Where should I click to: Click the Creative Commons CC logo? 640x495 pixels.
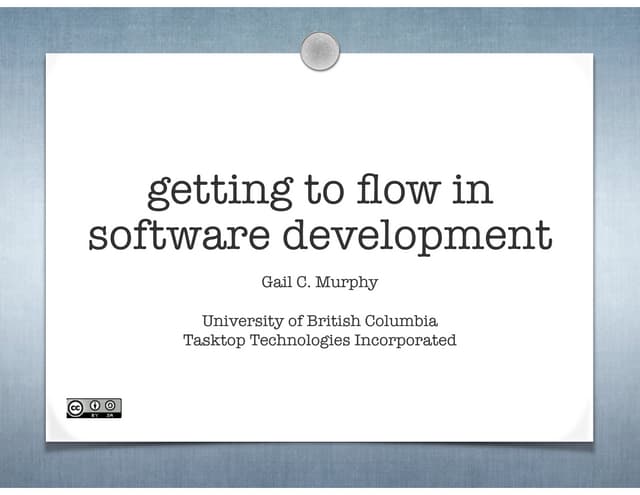(x=76, y=407)
